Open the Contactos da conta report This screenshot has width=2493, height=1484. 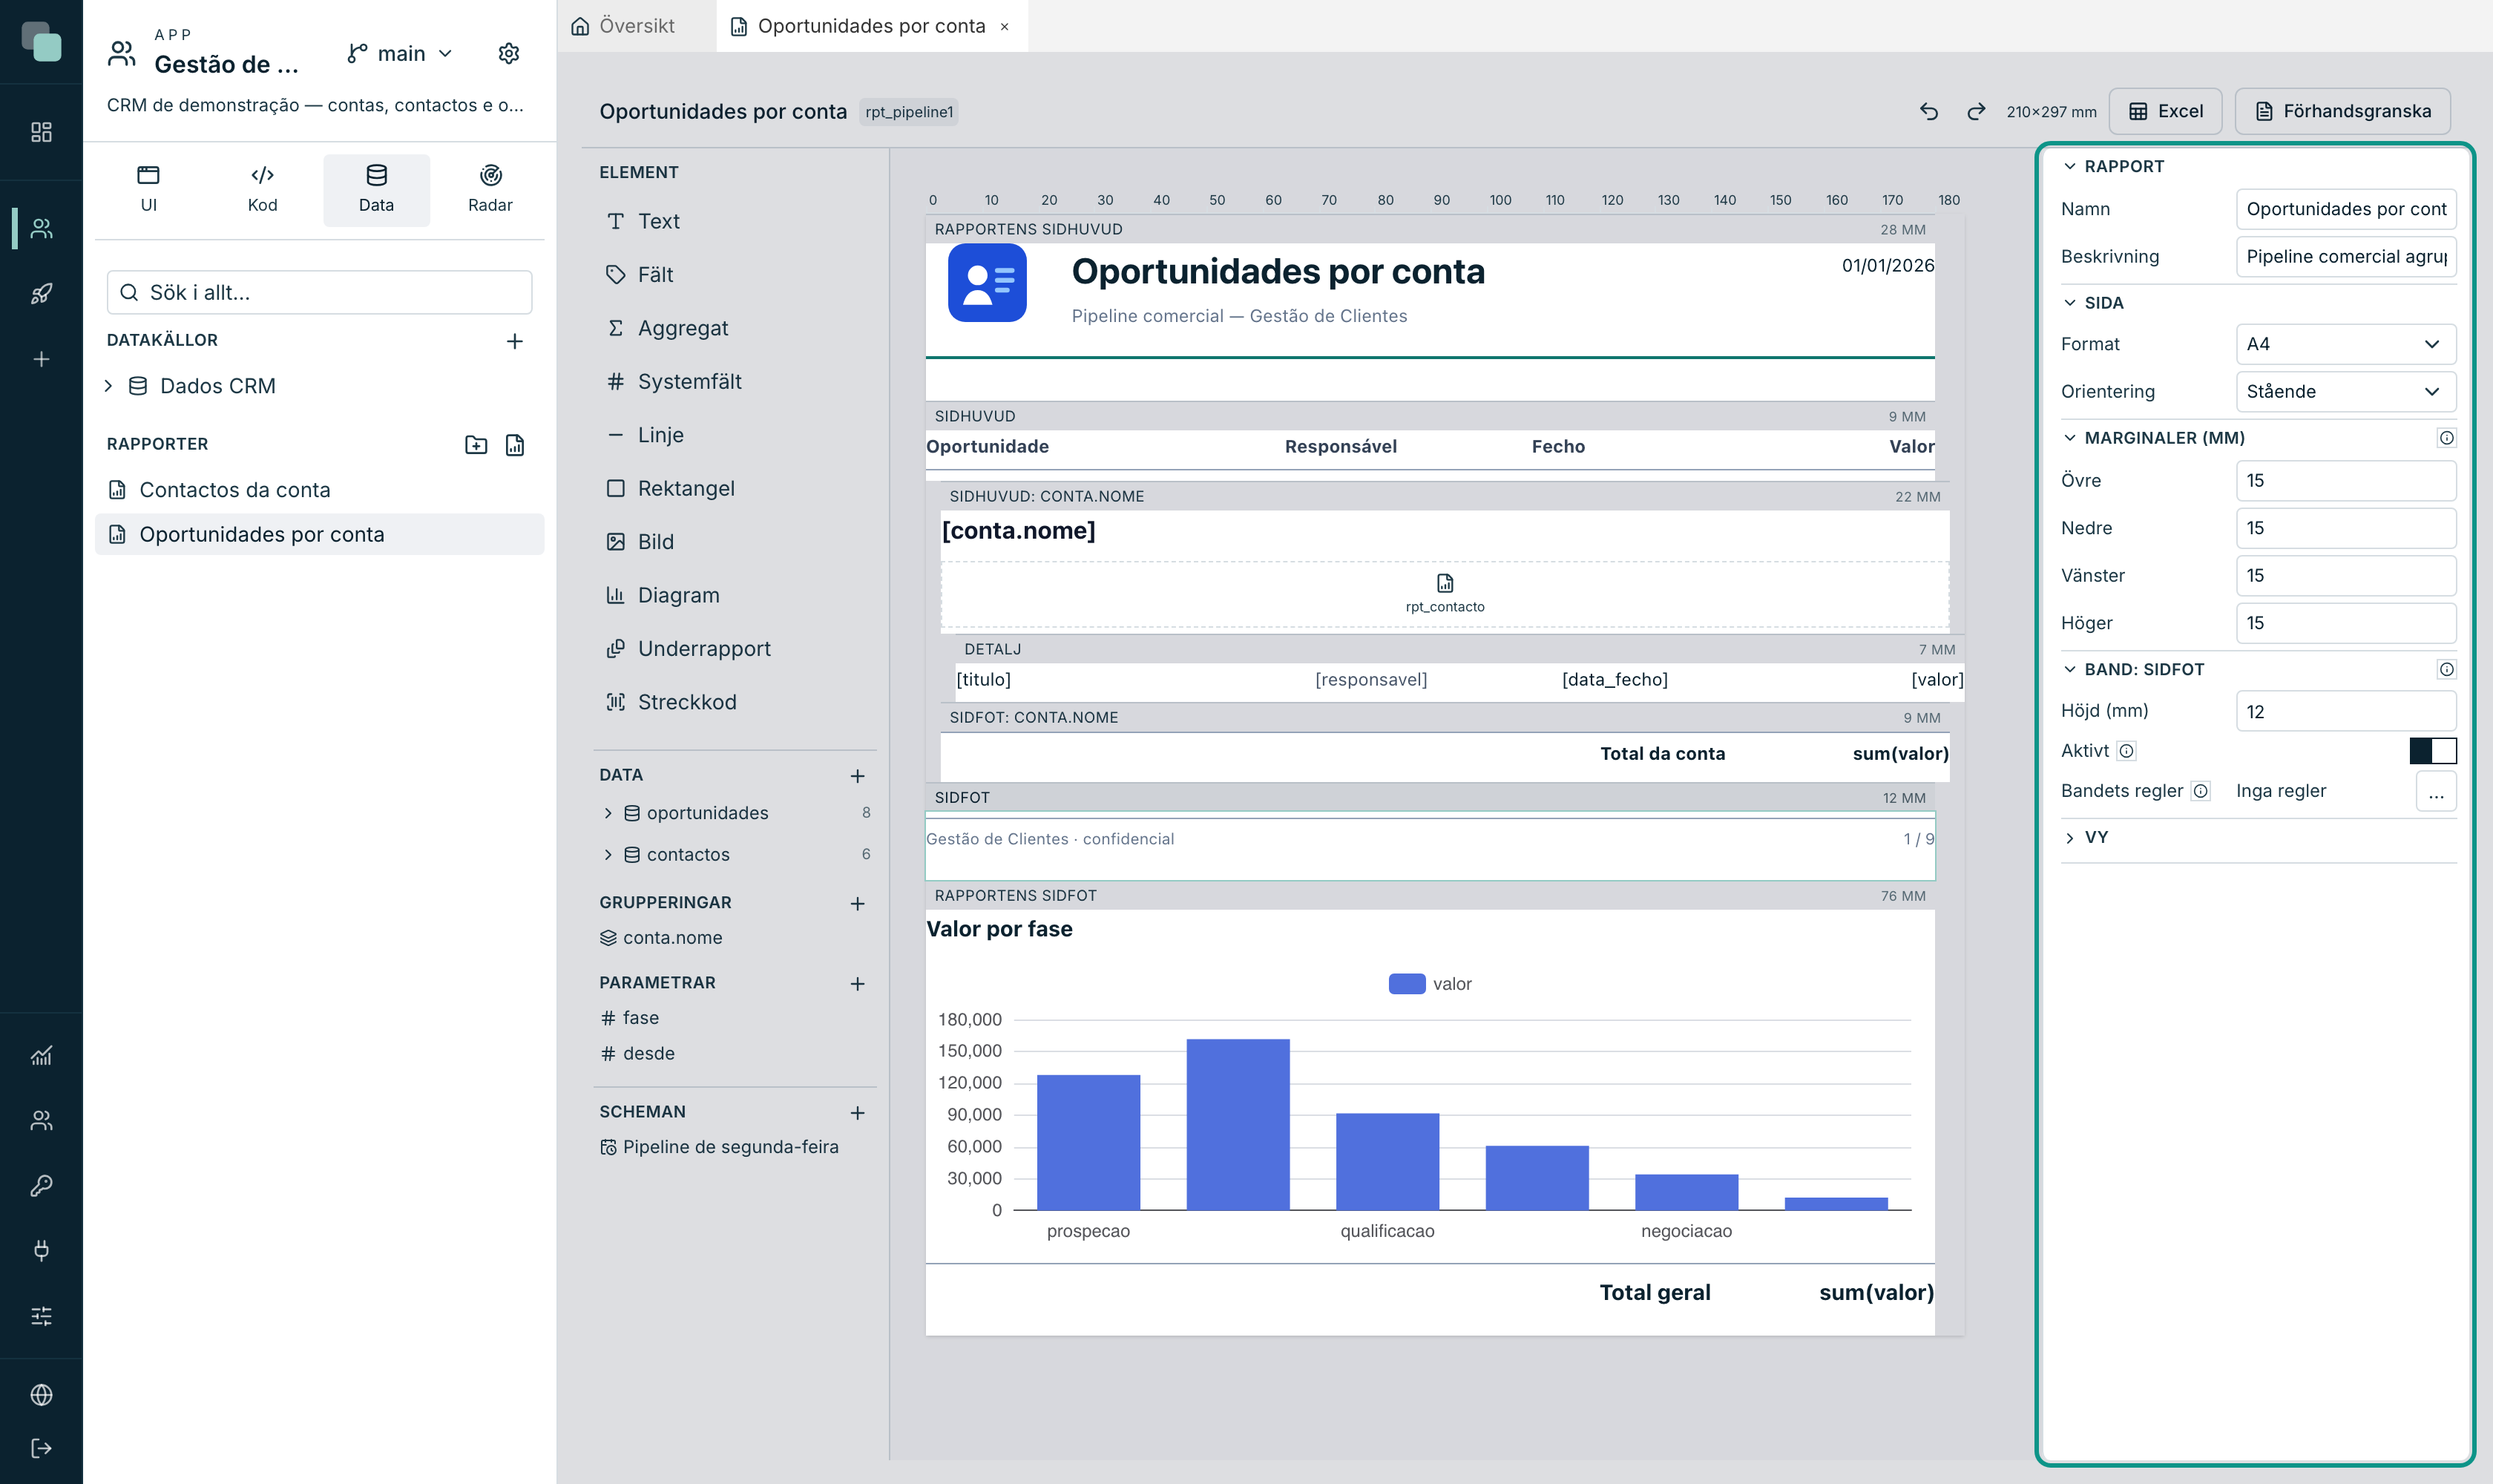pos(319,490)
